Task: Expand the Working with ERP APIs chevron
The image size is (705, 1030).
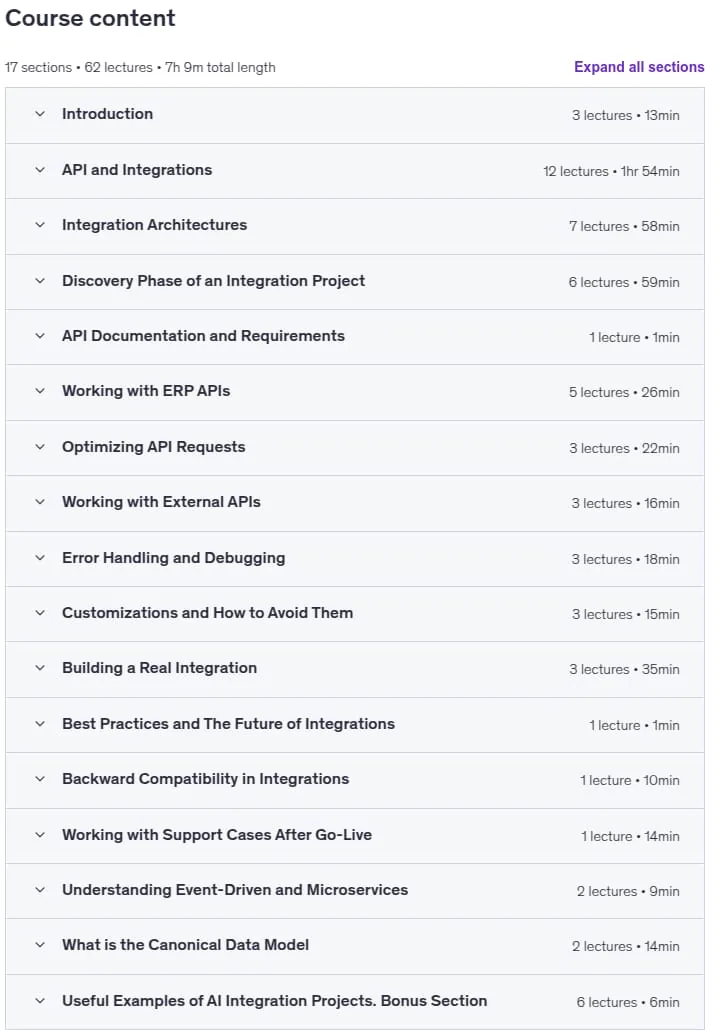Action: (x=40, y=392)
